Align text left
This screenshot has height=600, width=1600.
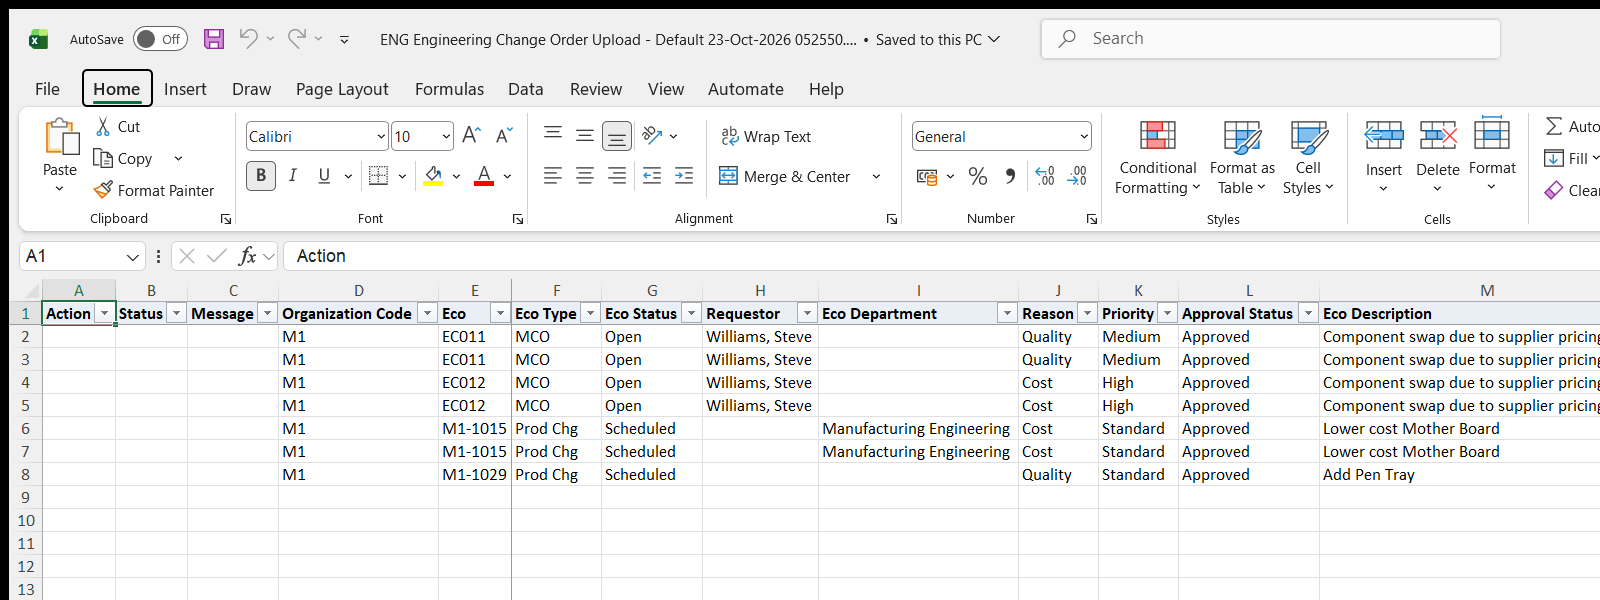[553, 176]
